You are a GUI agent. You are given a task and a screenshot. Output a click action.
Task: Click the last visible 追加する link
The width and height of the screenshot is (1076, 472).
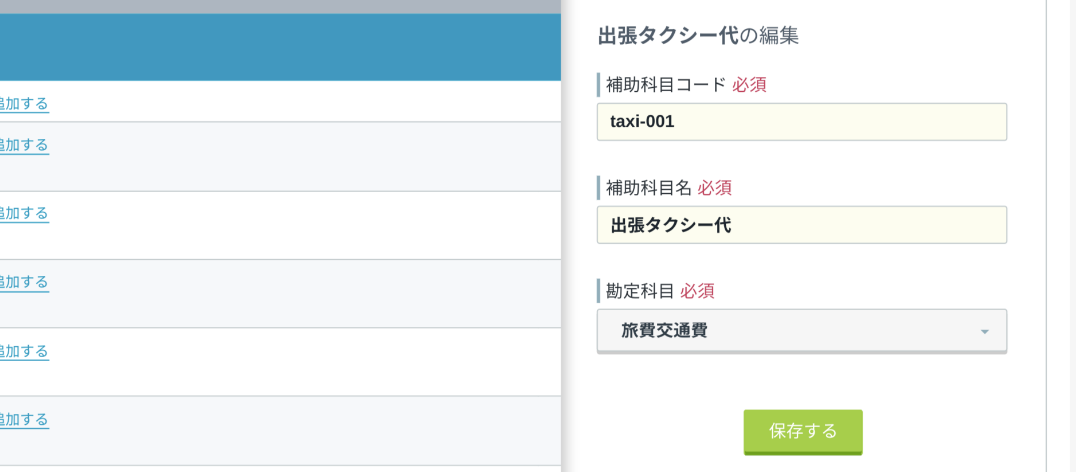click(24, 419)
